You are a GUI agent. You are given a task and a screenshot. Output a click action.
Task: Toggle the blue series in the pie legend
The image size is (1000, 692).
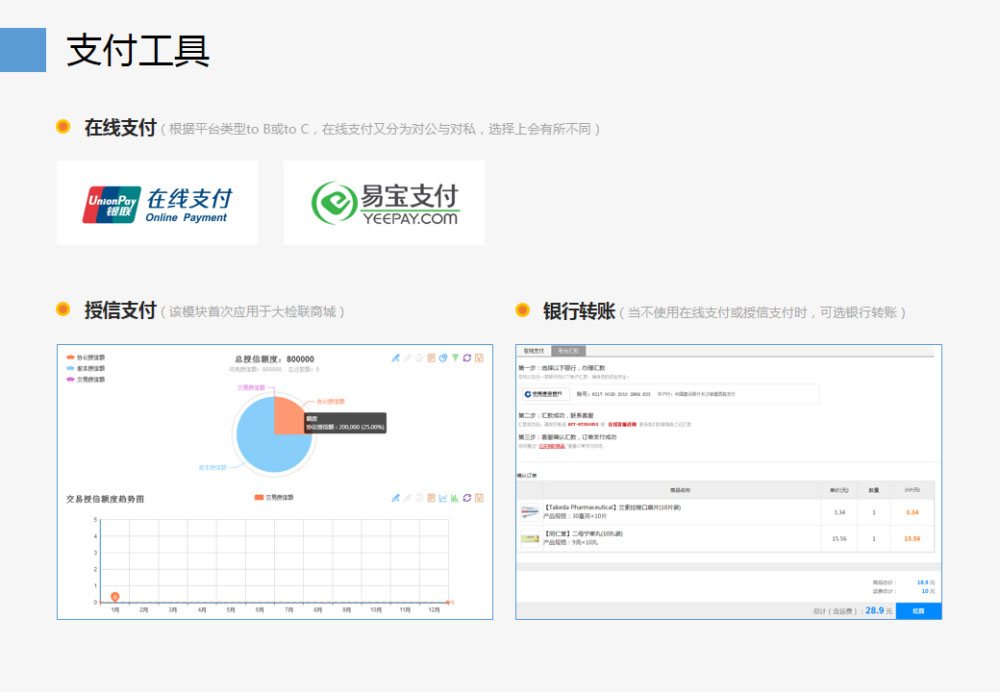[85, 369]
